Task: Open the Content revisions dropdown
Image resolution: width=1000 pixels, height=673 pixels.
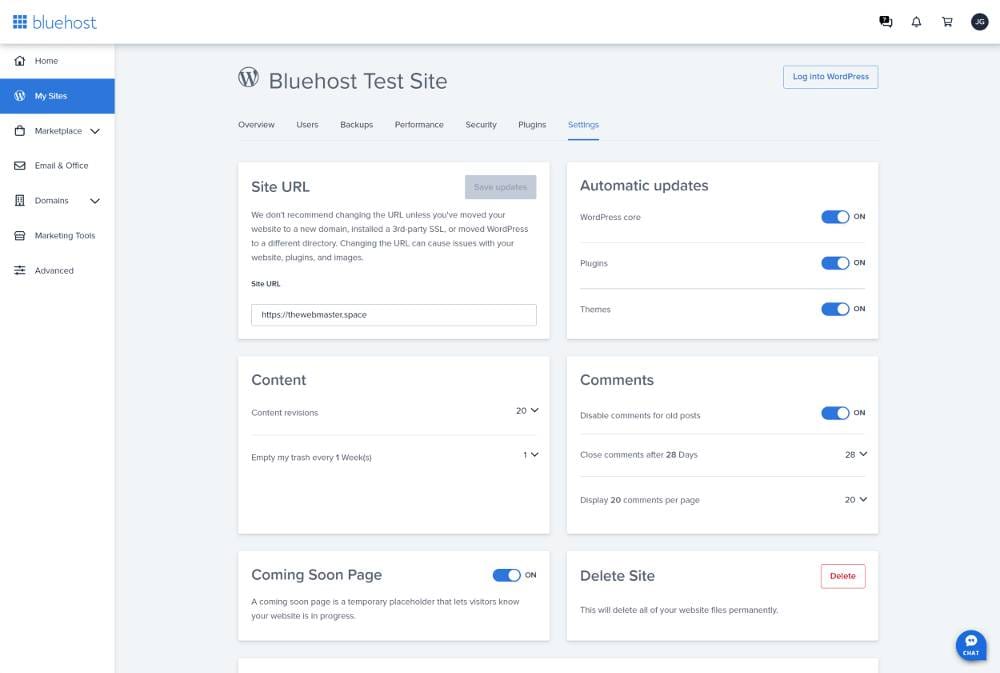Action: [x=528, y=409]
